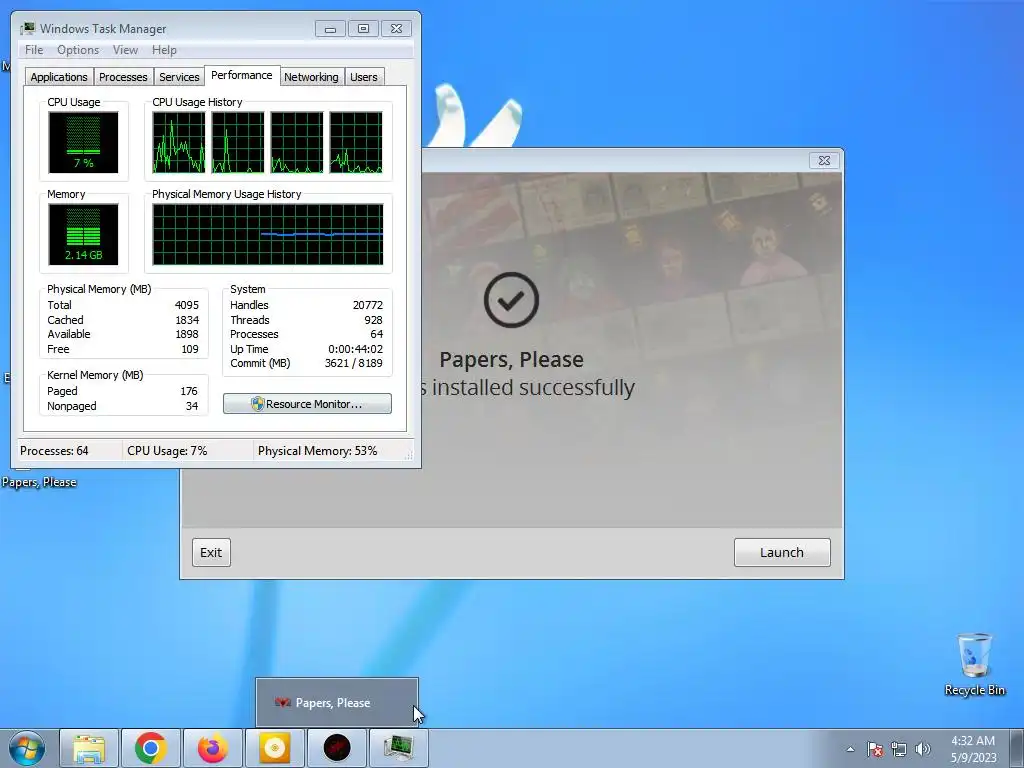The width and height of the screenshot is (1024, 768).
Task: Open Resource Monitor from Task Manager
Action: click(x=307, y=404)
